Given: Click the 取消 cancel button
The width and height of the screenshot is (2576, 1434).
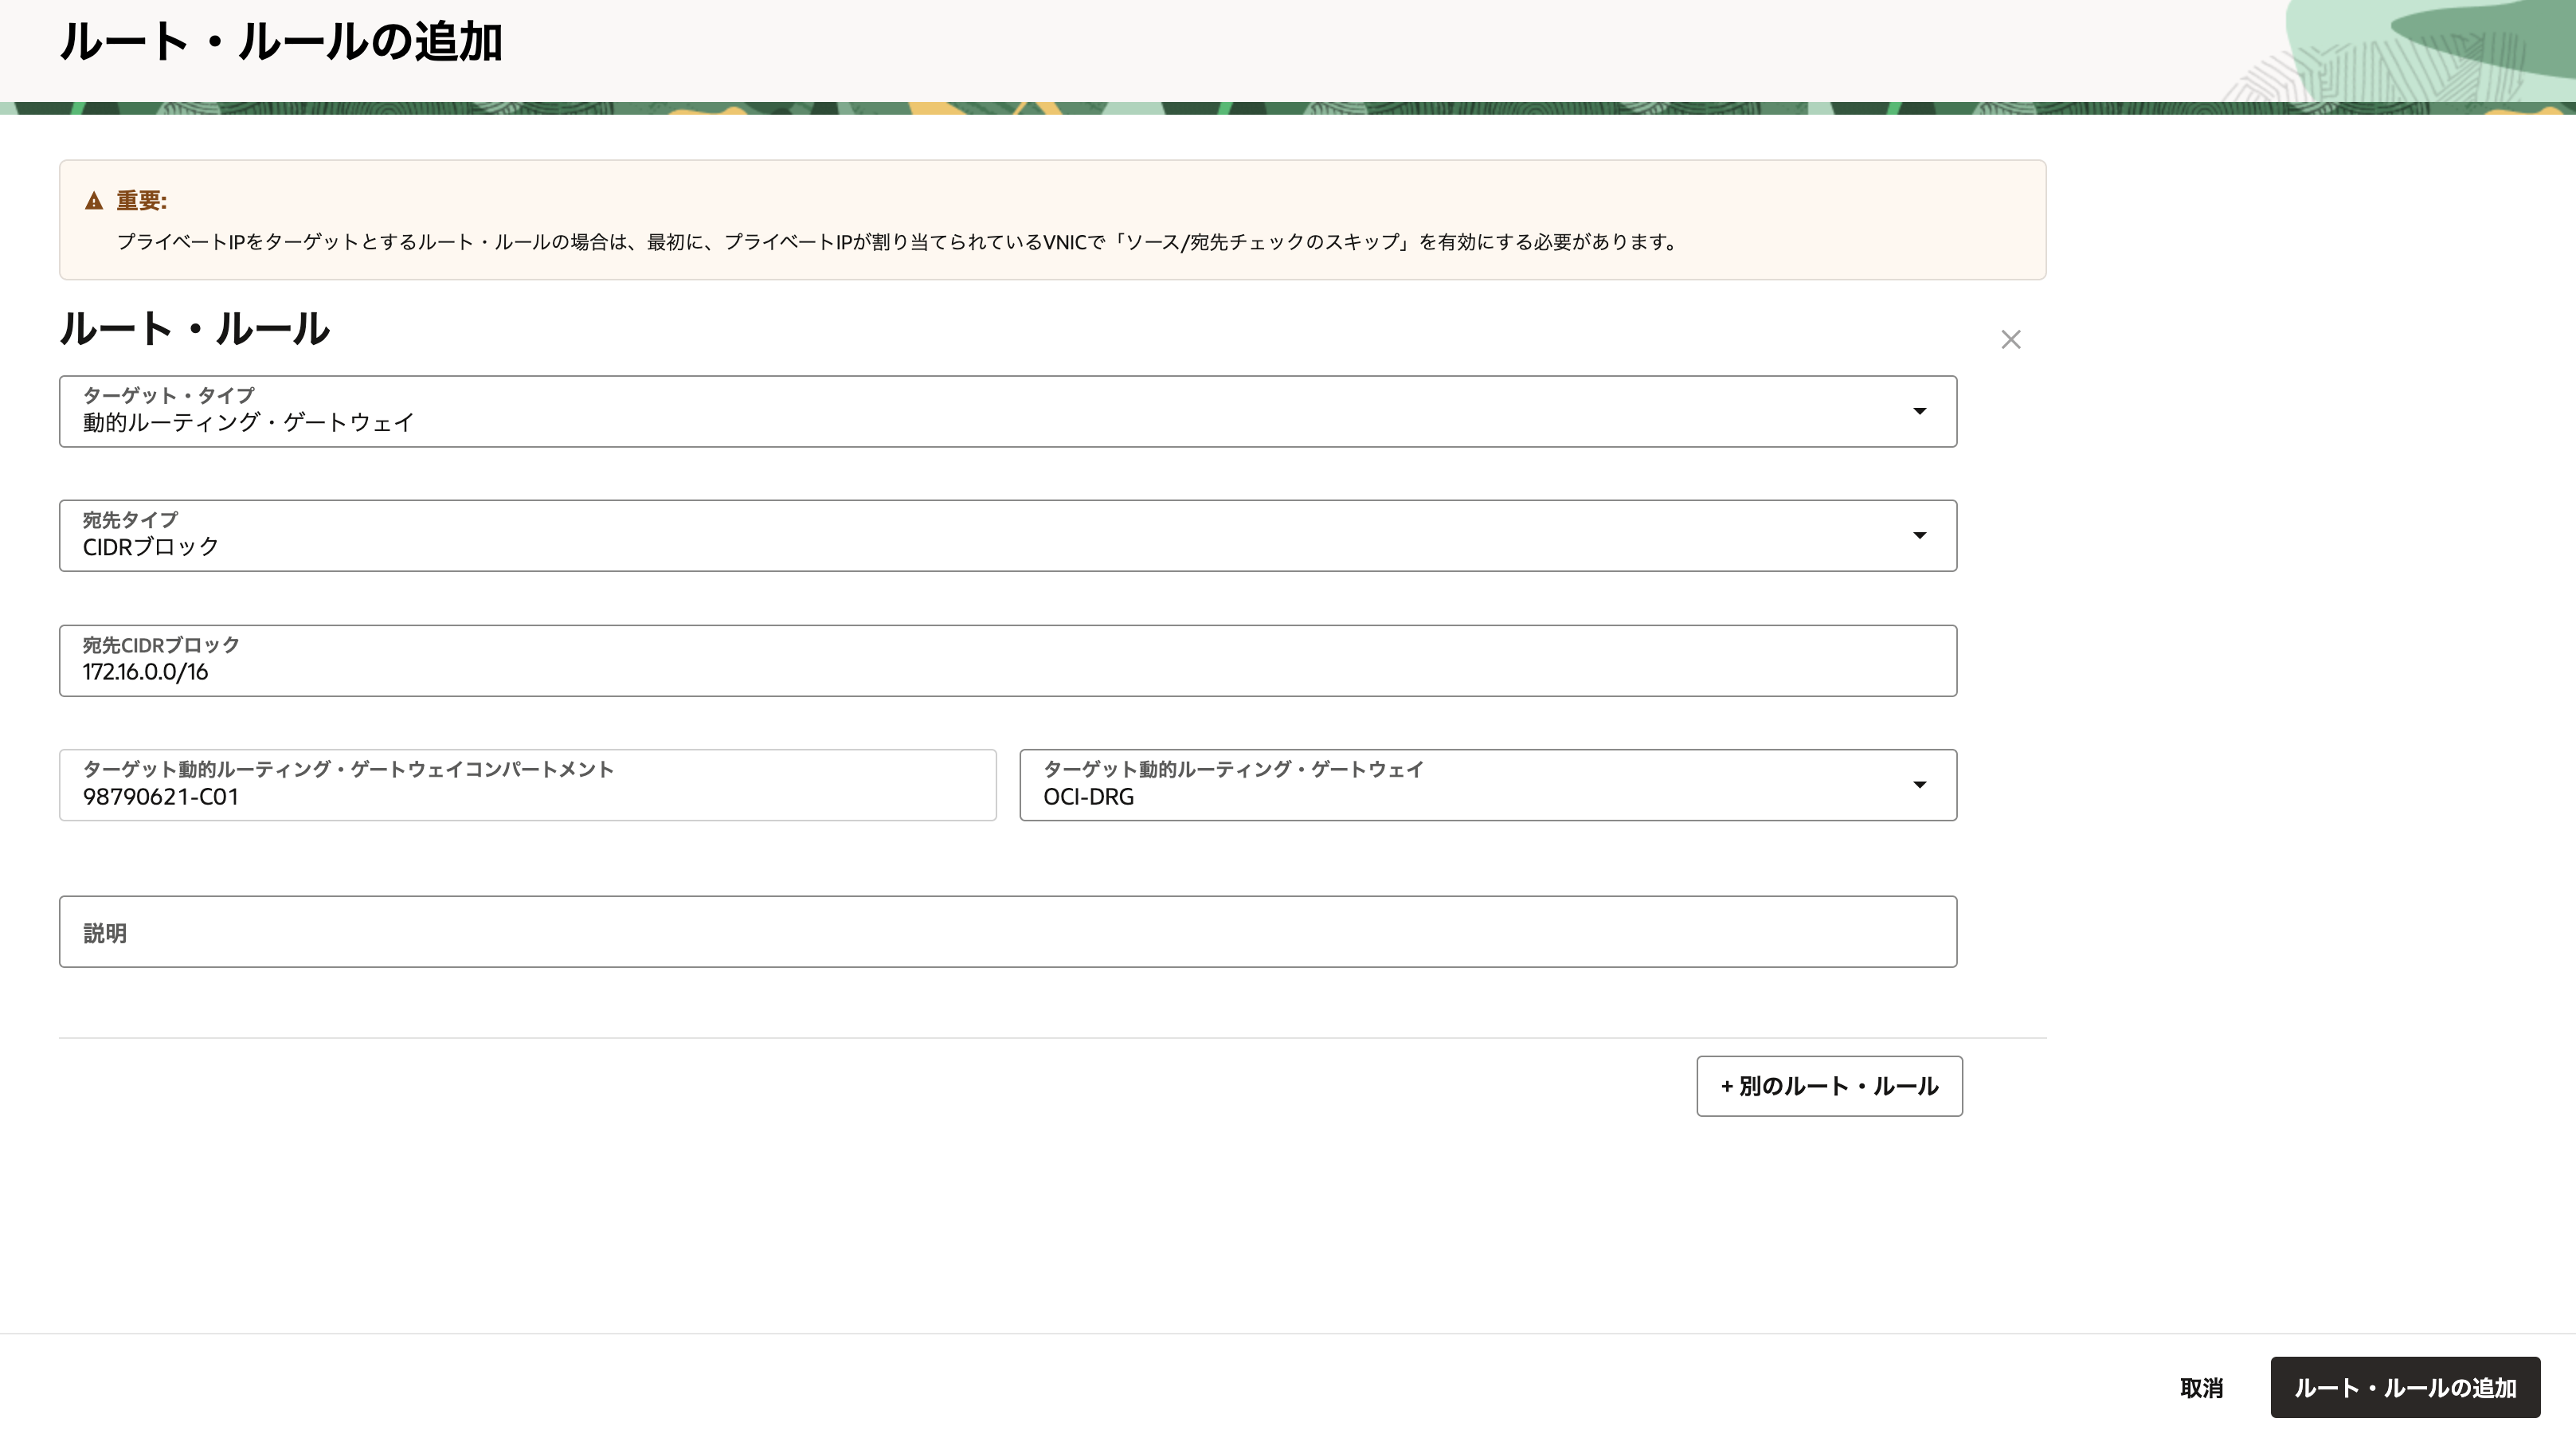Looking at the screenshot, I should (x=2201, y=1388).
